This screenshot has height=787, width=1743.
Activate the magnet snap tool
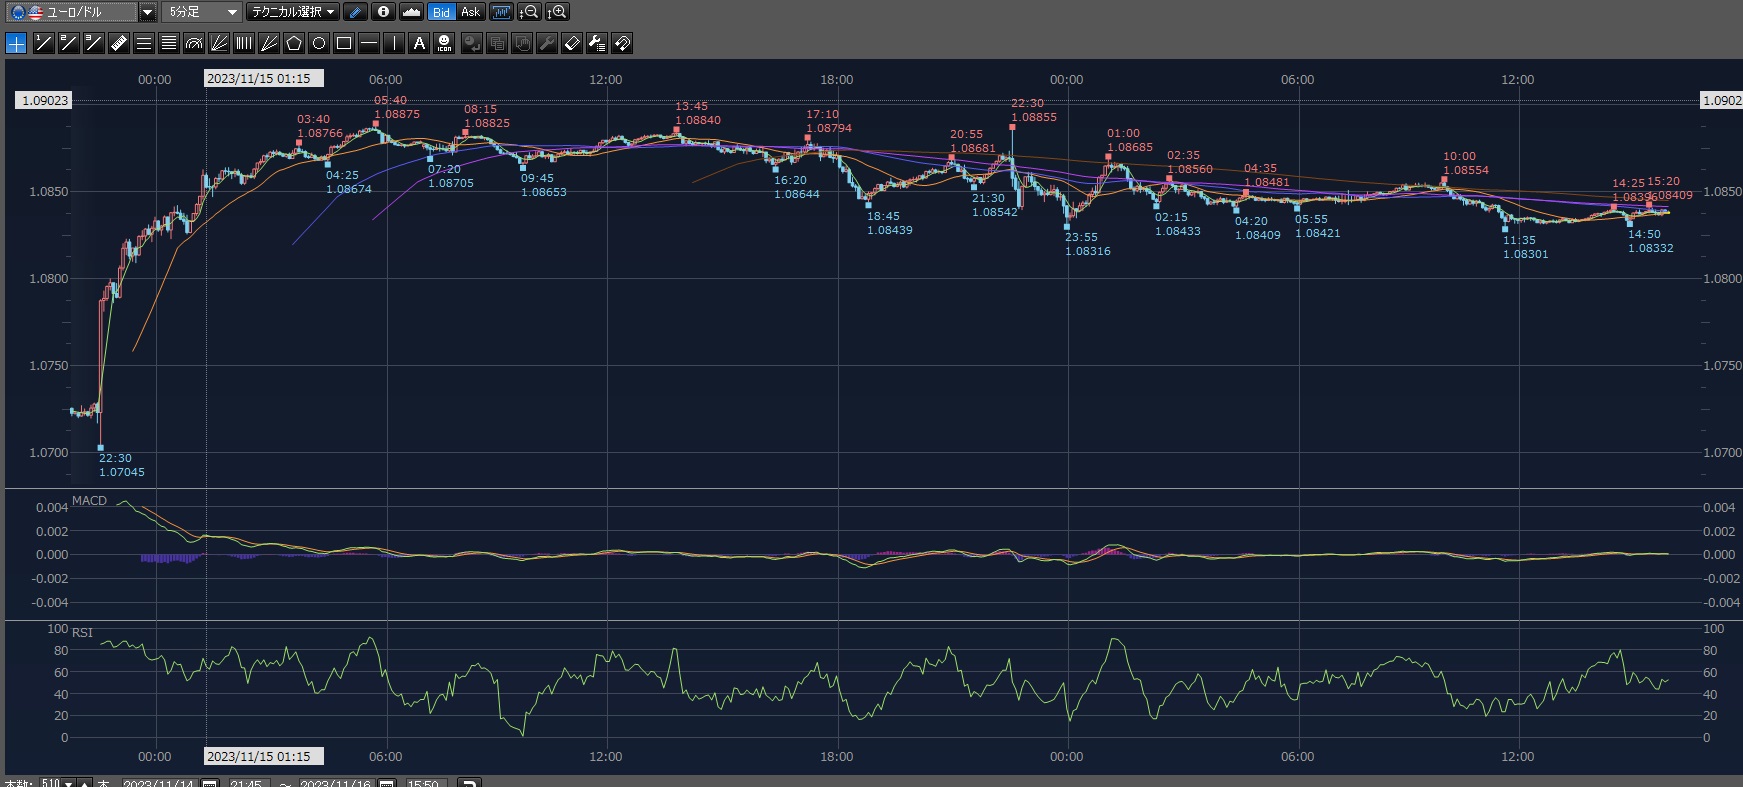tap(622, 43)
